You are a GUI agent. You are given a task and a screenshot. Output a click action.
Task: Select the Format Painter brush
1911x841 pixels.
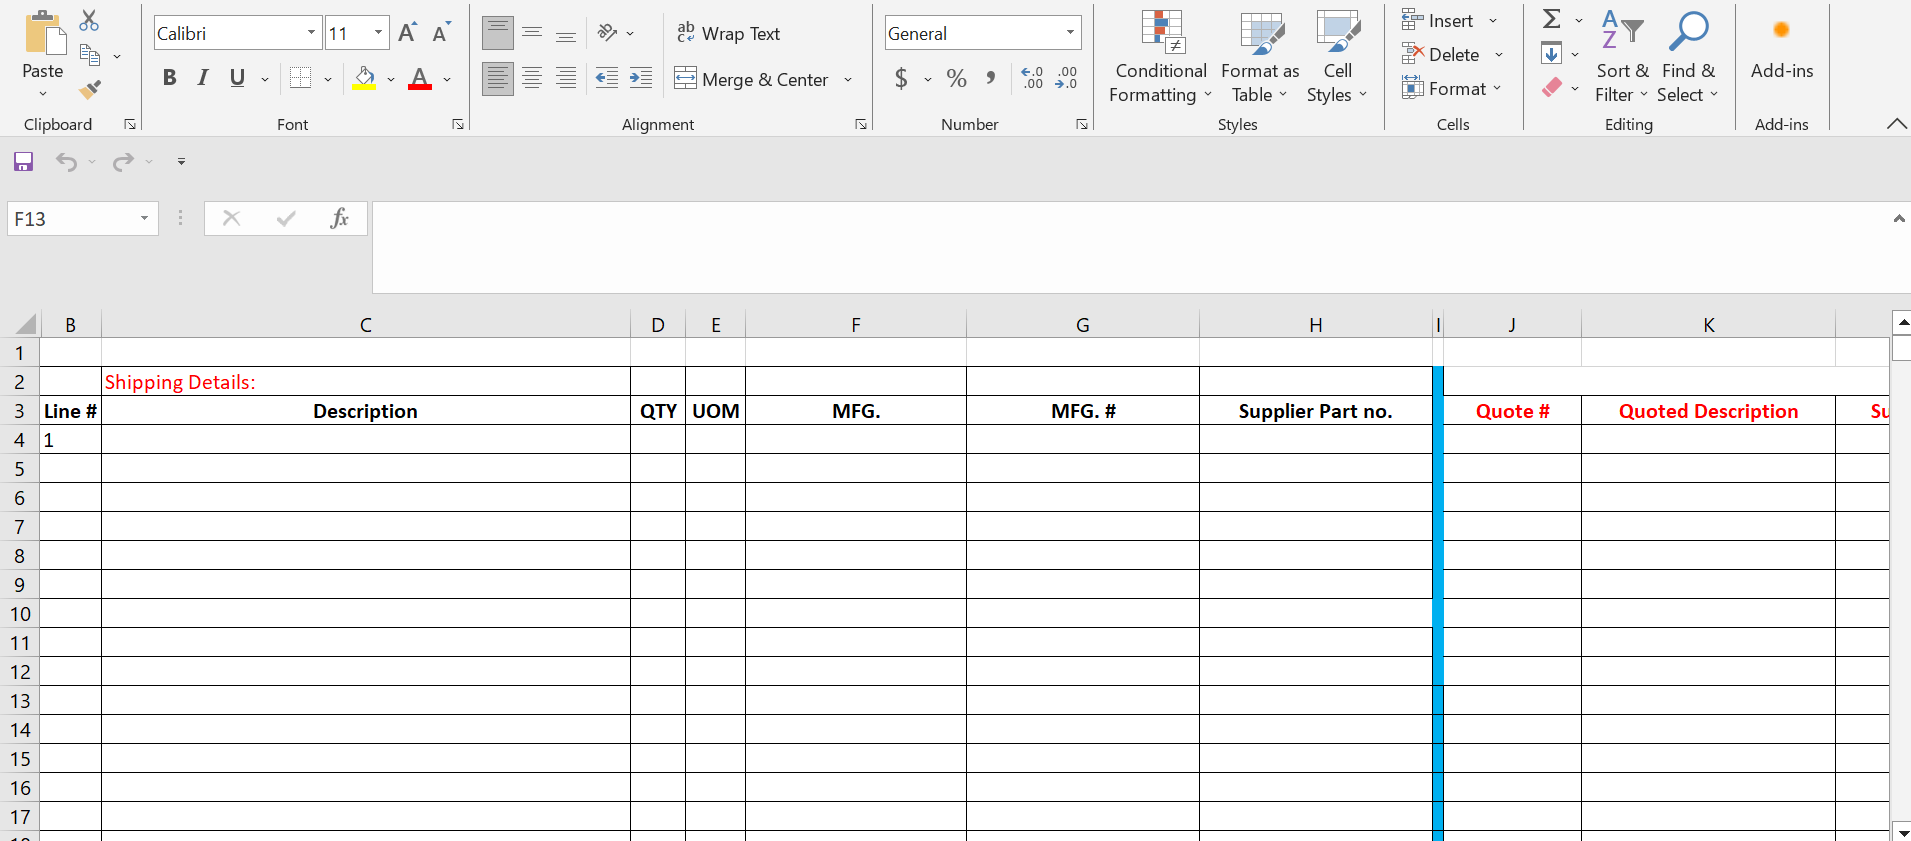[x=90, y=90]
